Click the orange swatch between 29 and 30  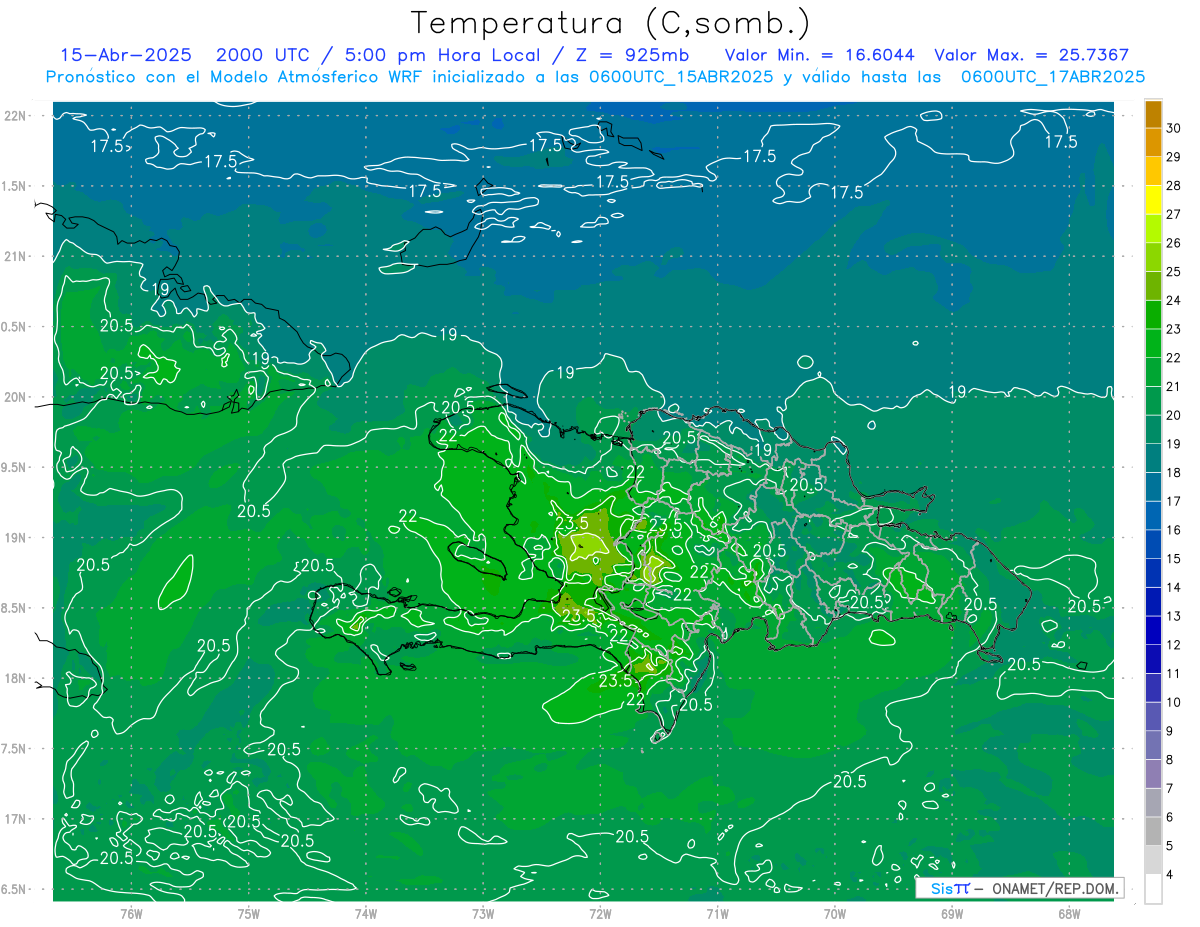(1153, 142)
